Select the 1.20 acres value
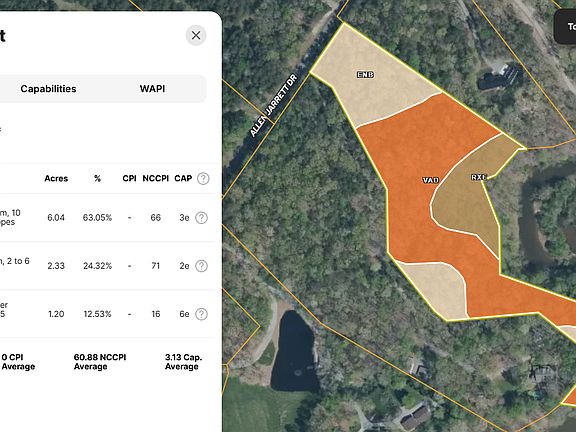The height and width of the screenshot is (432, 576). (x=56, y=314)
